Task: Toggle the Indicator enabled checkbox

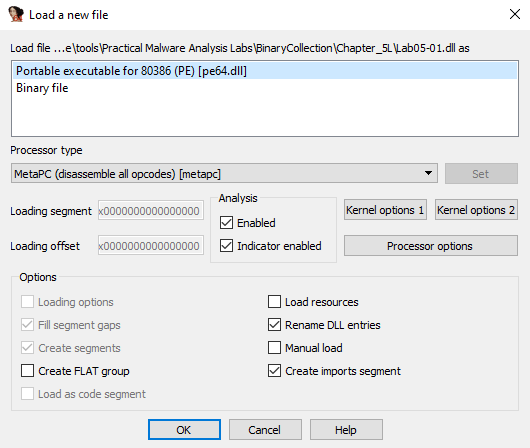Action: pos(226,246)
